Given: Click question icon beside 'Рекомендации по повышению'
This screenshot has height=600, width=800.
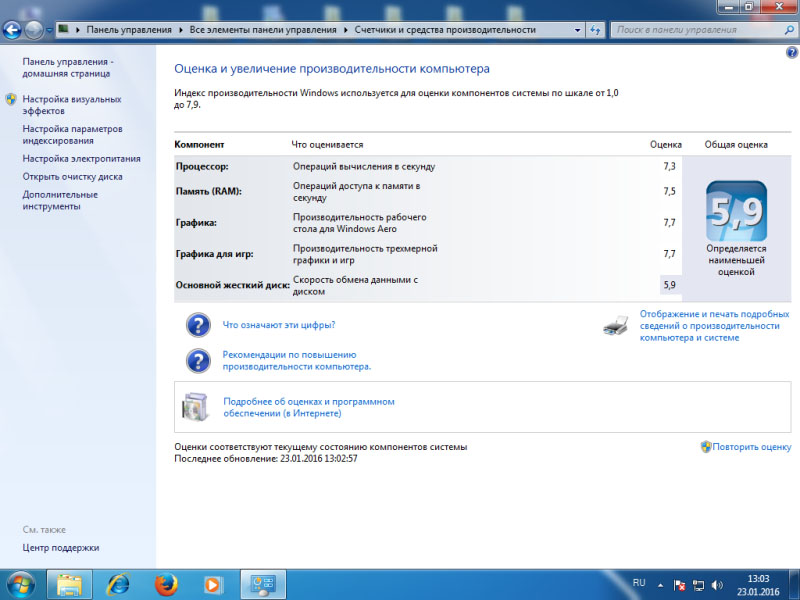Looking at the screenshot, I should (198, 361).
